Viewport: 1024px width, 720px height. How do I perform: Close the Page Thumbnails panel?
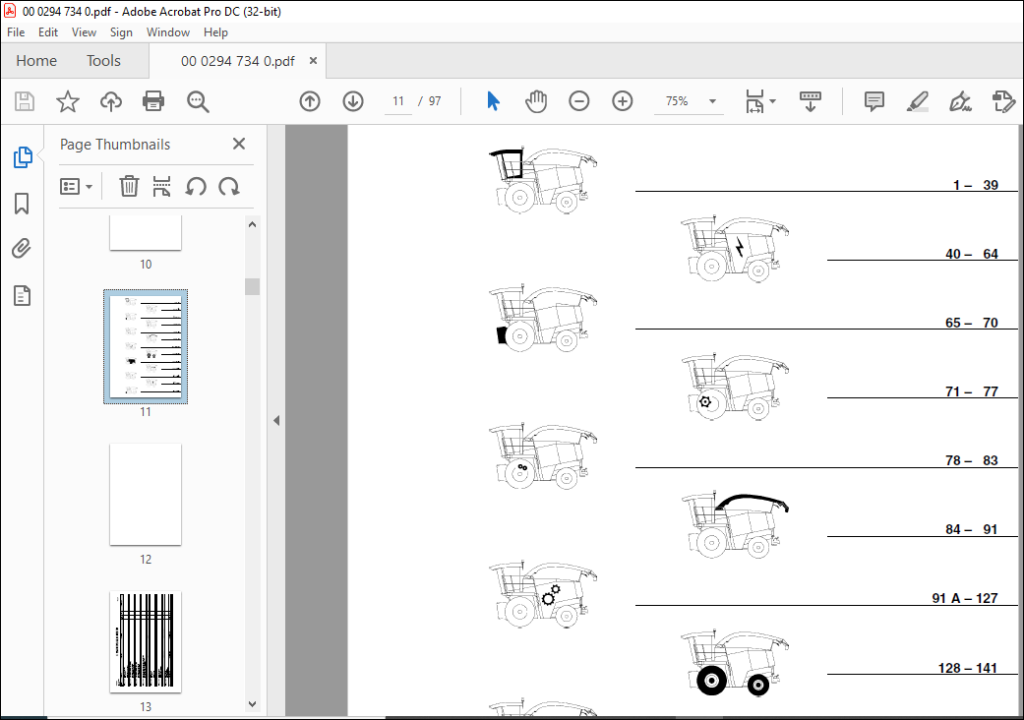click(x=239, y=144)
